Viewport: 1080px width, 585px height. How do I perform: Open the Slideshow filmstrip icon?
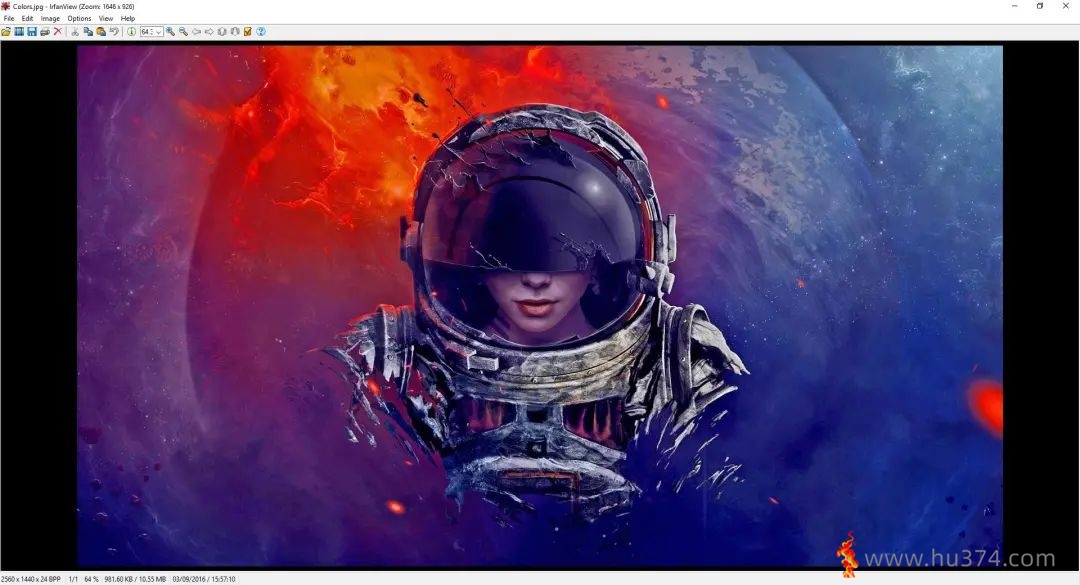19,32
